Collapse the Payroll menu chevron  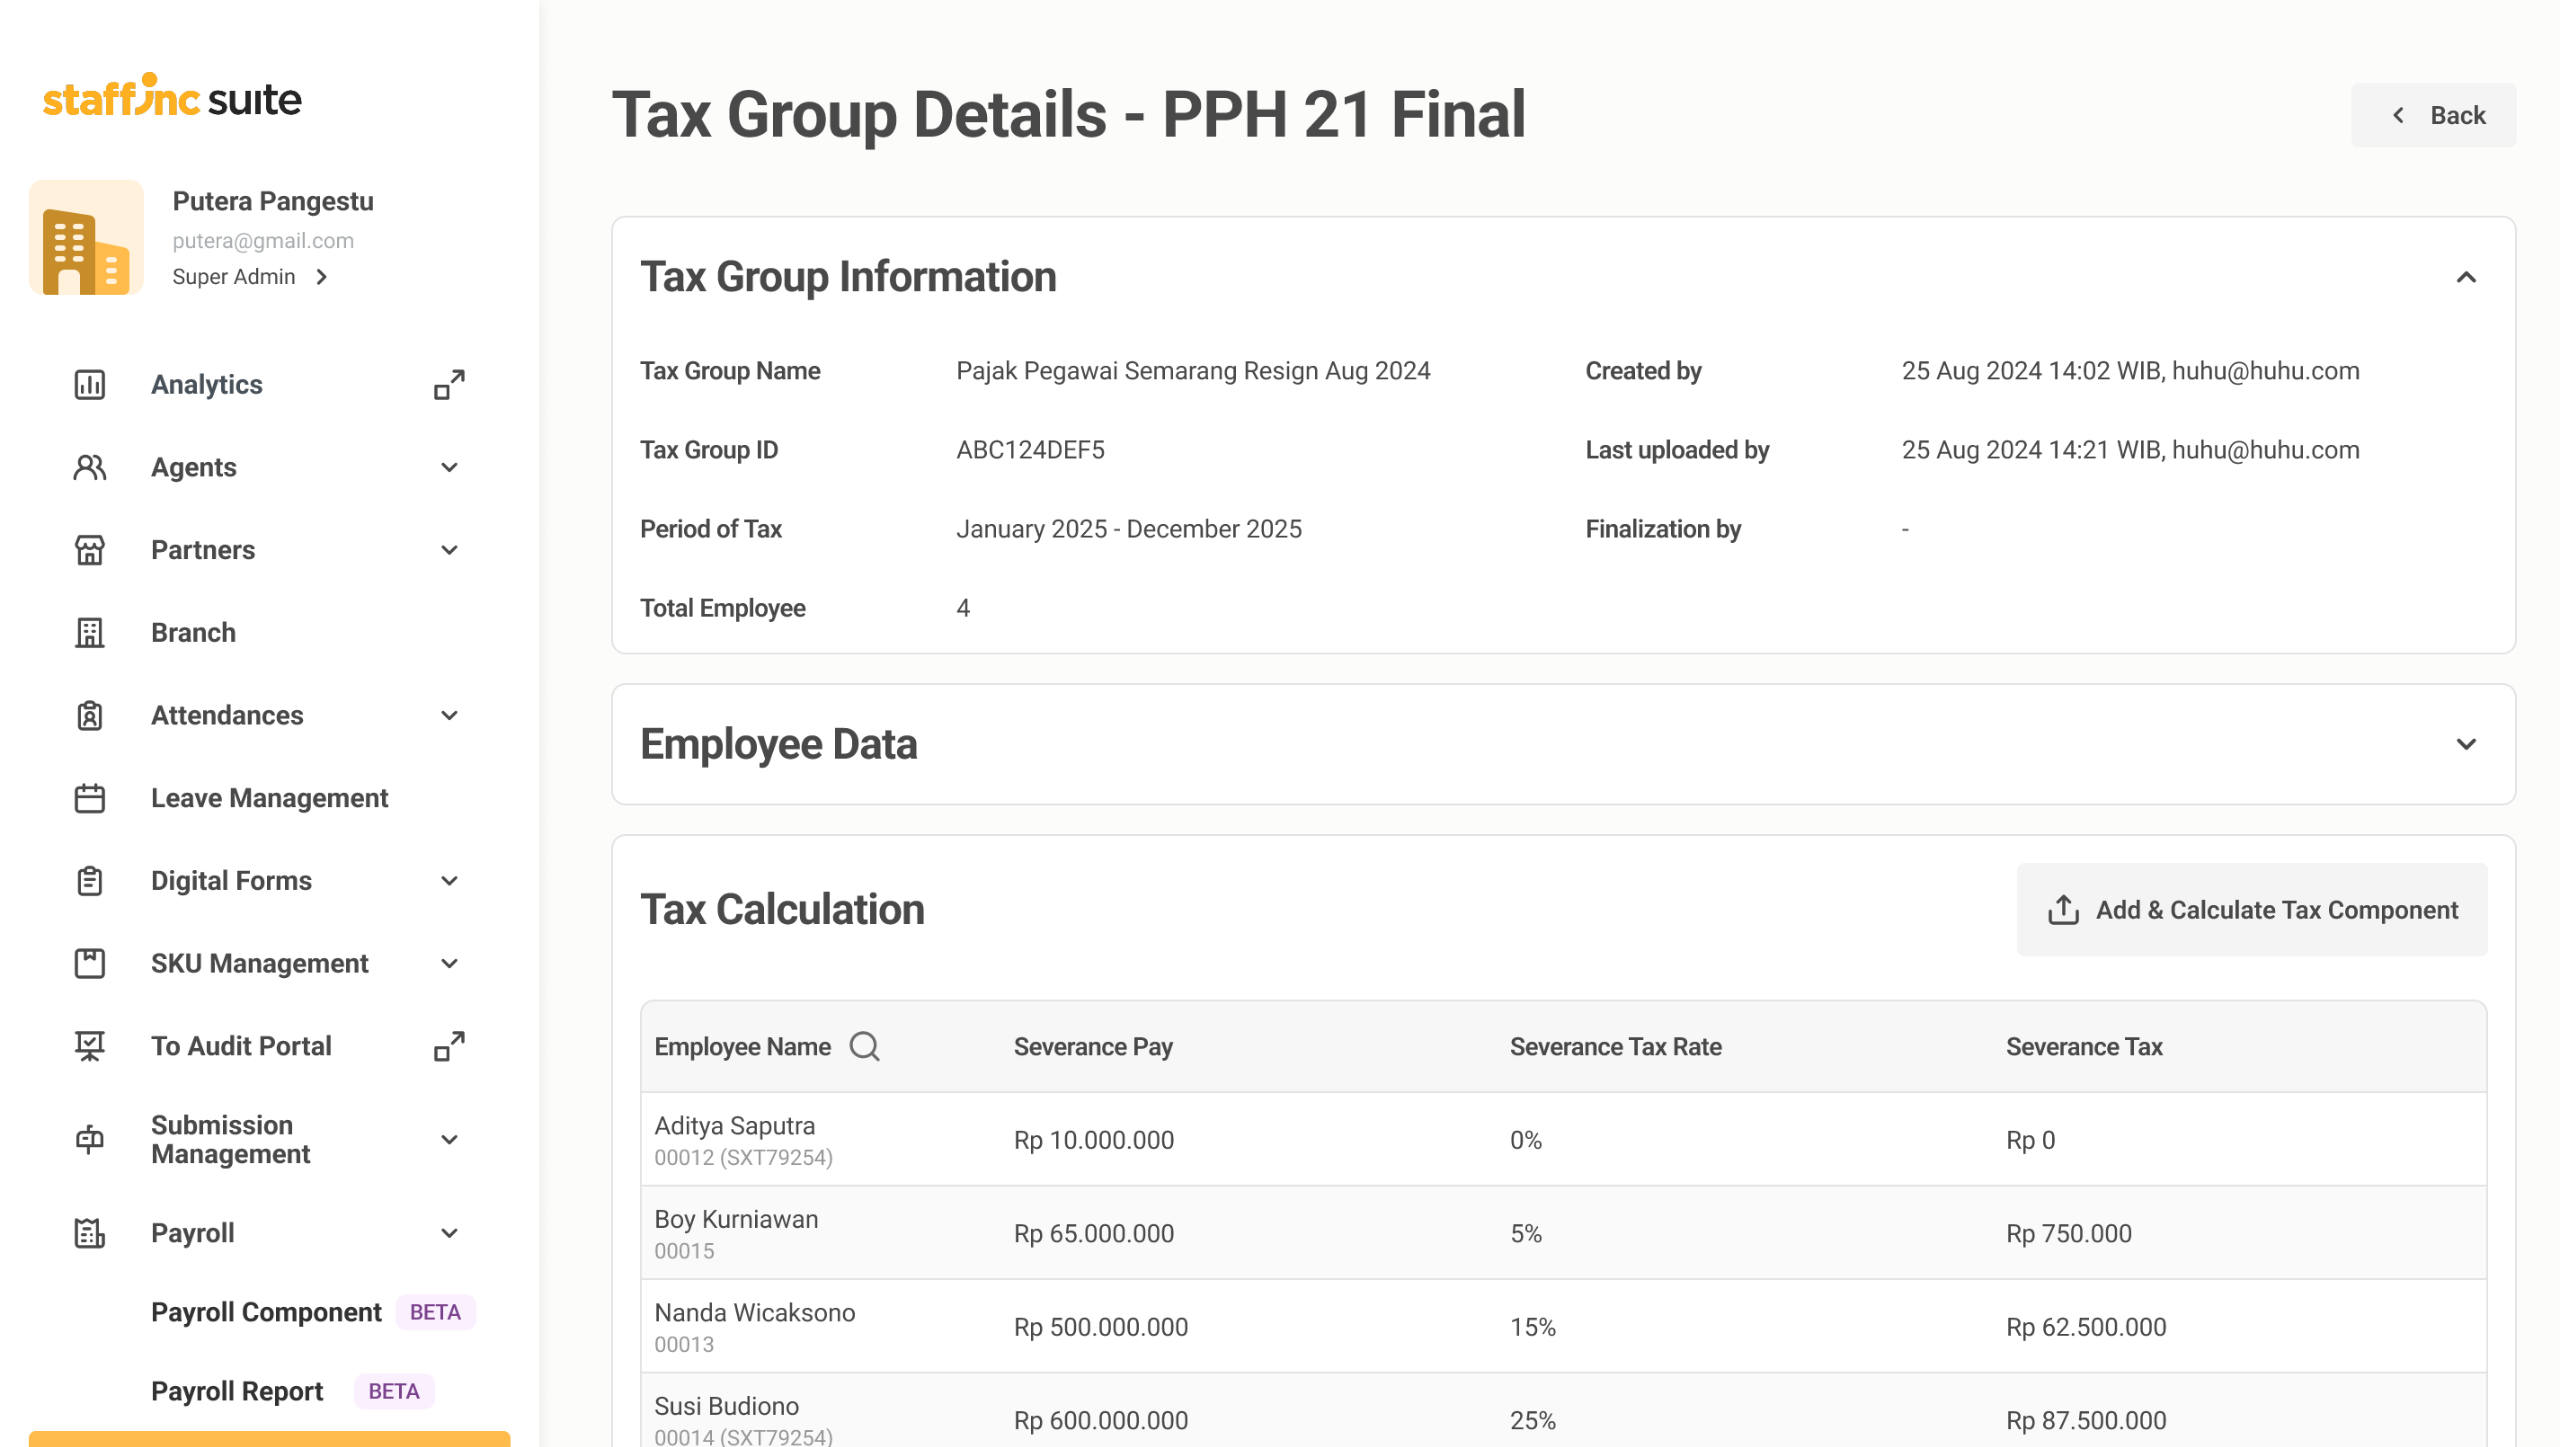pos(449,1233)
